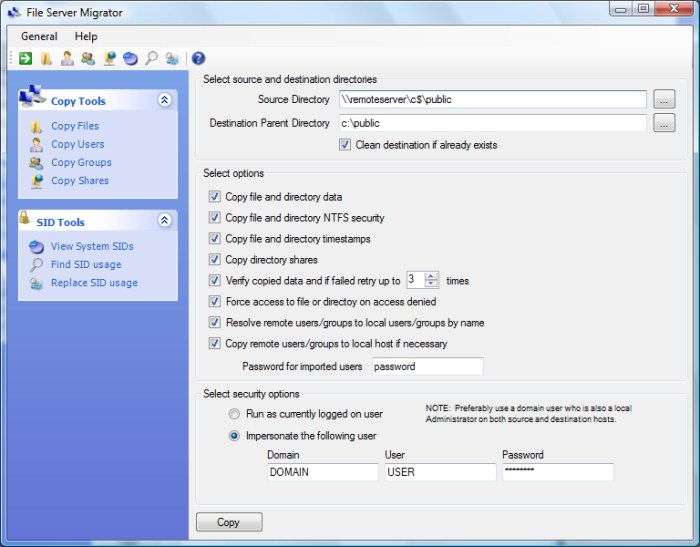700x547 pixels.
Task: Click the Copy Users toolbar icon
Action: pos(67,59)
